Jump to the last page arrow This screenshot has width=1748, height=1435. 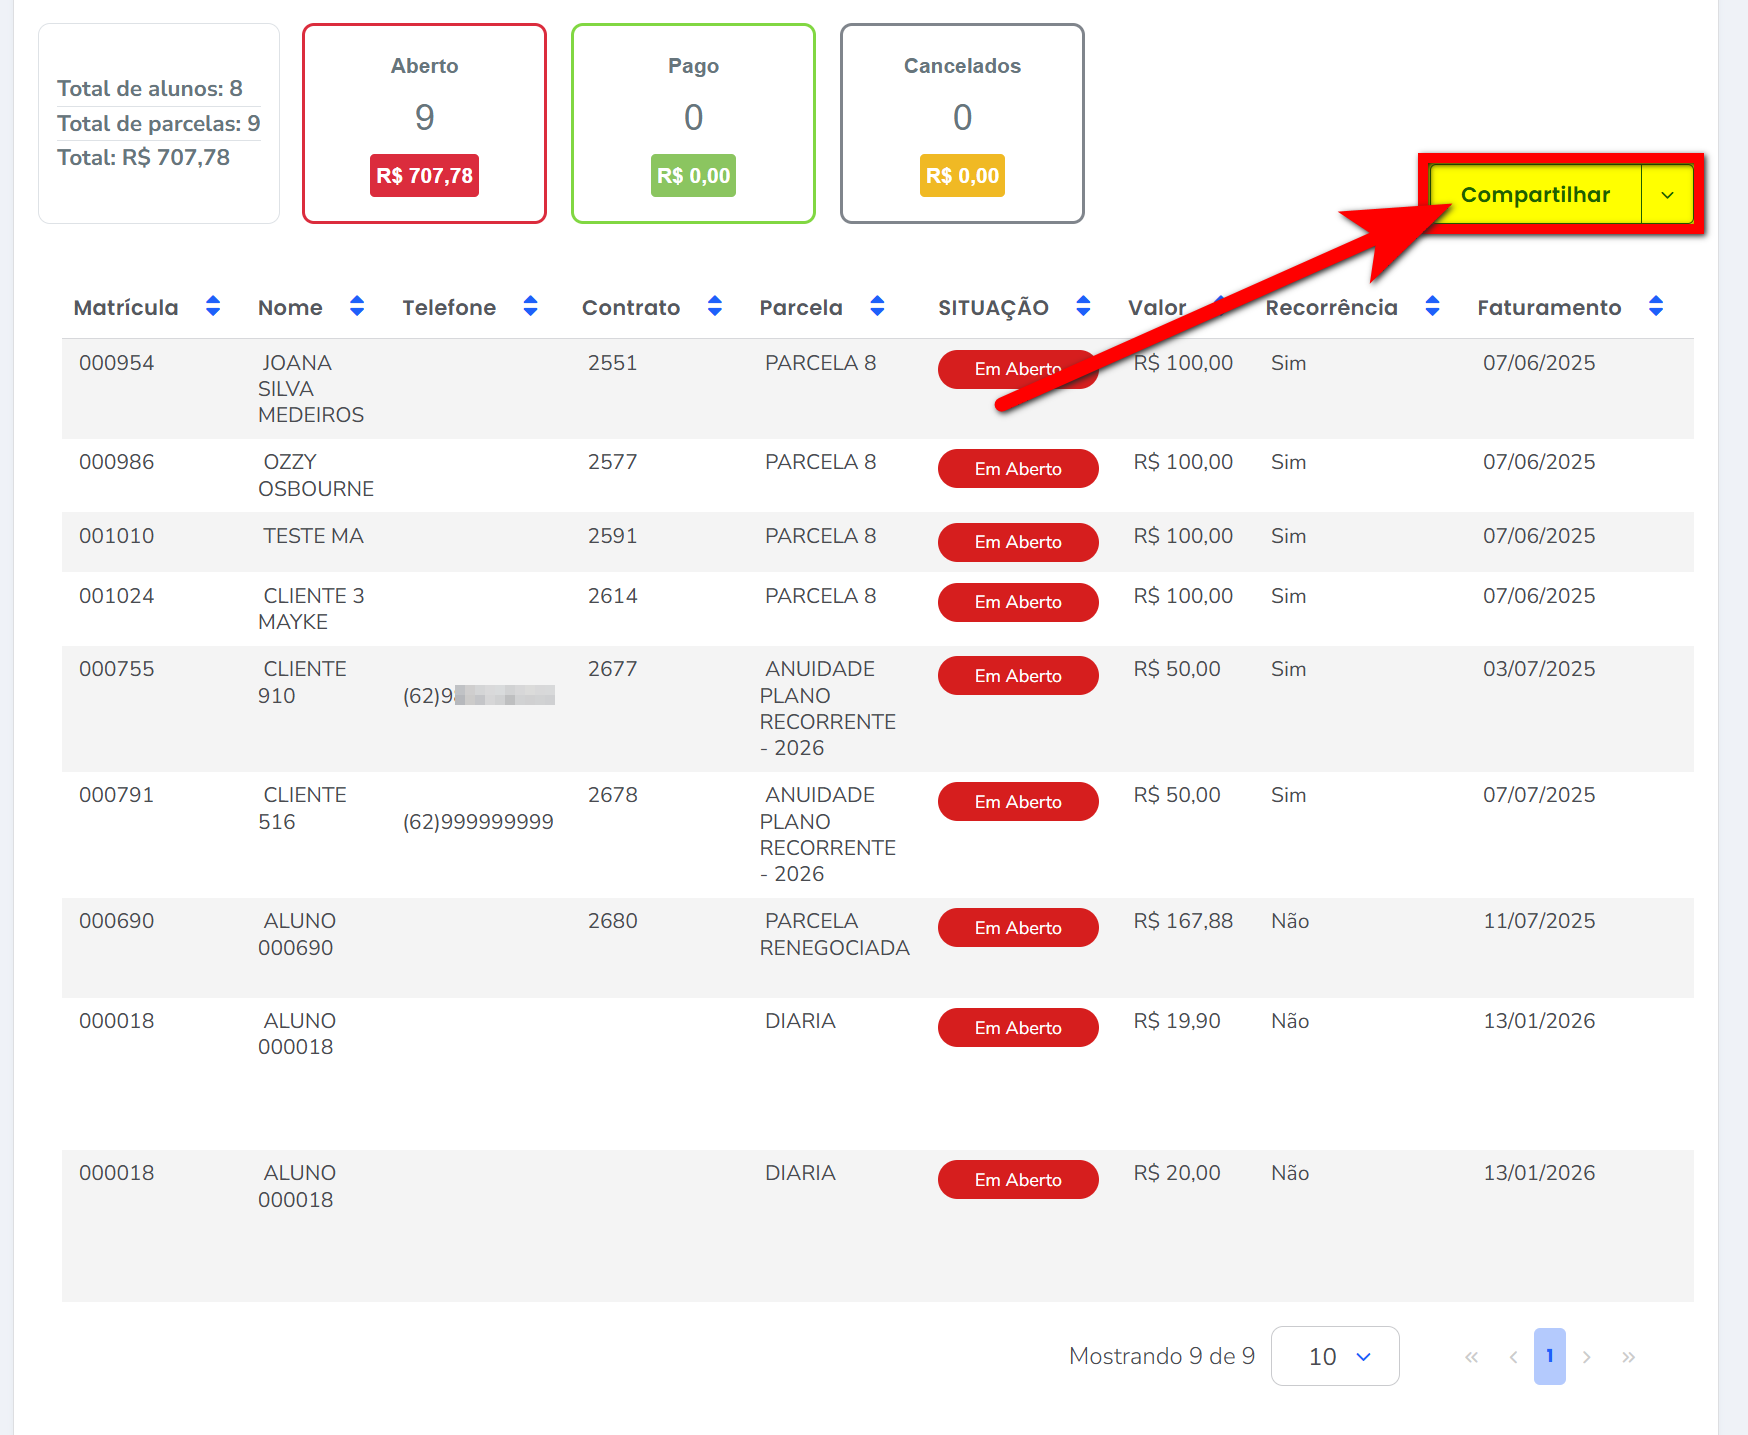click(1628, 1357)
